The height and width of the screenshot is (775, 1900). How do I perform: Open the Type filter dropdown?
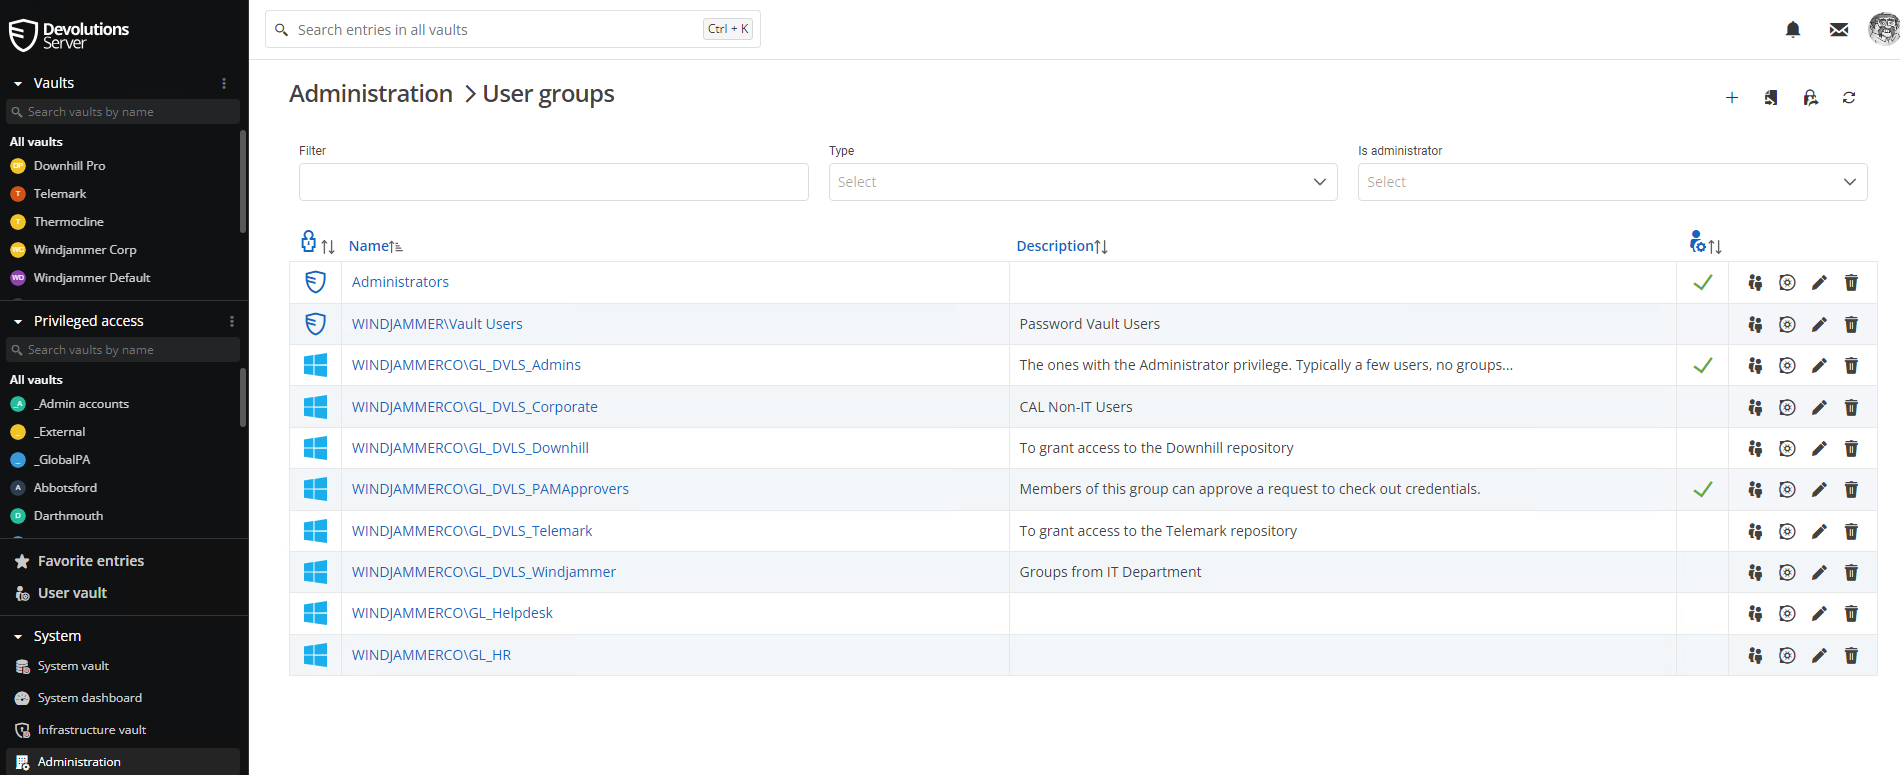click(x=1083, y=182)
